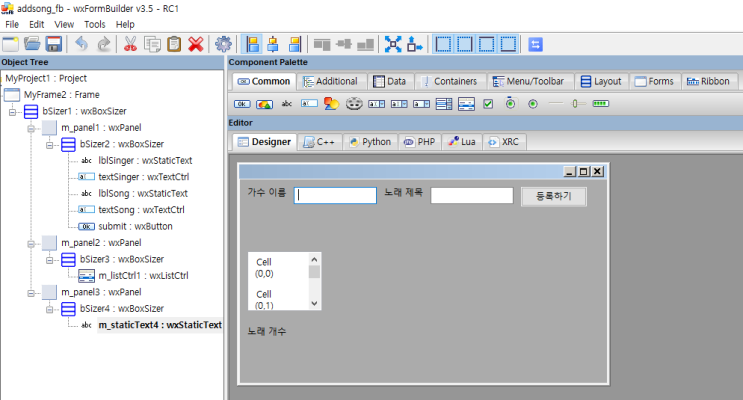This screenshot has width=743, height=400.
Task: Add a wxBitmapButton from the palette
Action: point(264,104)
